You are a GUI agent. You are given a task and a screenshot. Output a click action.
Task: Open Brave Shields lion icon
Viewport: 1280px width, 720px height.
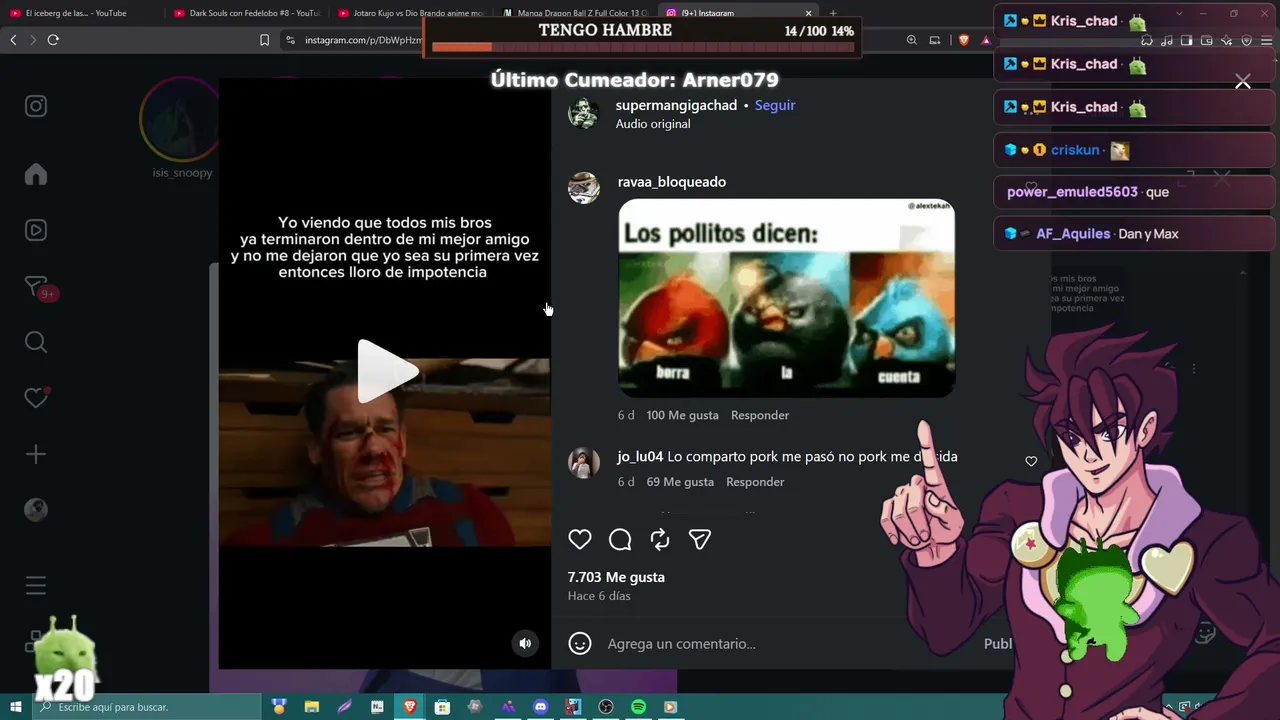[x=963, y=40]
